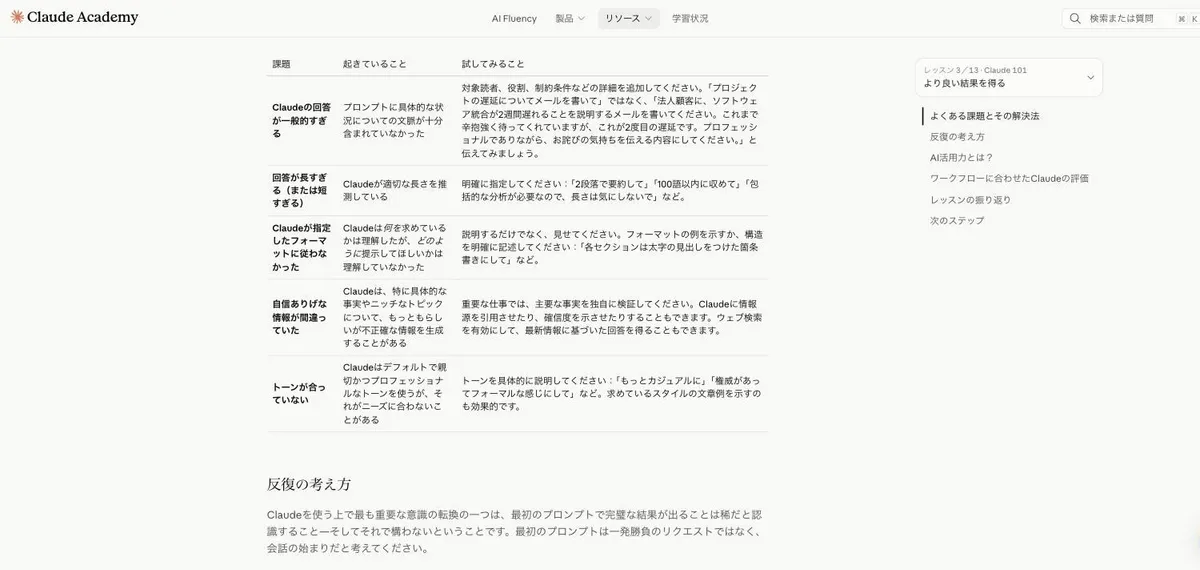
Task: Click the 説明するだけでなく、見せてください cell
Action: point(610,247)
